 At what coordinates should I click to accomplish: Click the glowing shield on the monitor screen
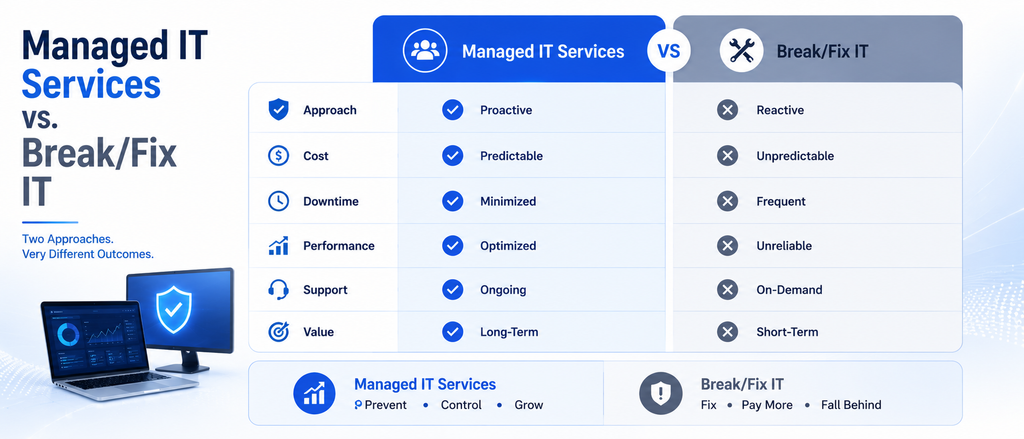(x=174, y=310)
